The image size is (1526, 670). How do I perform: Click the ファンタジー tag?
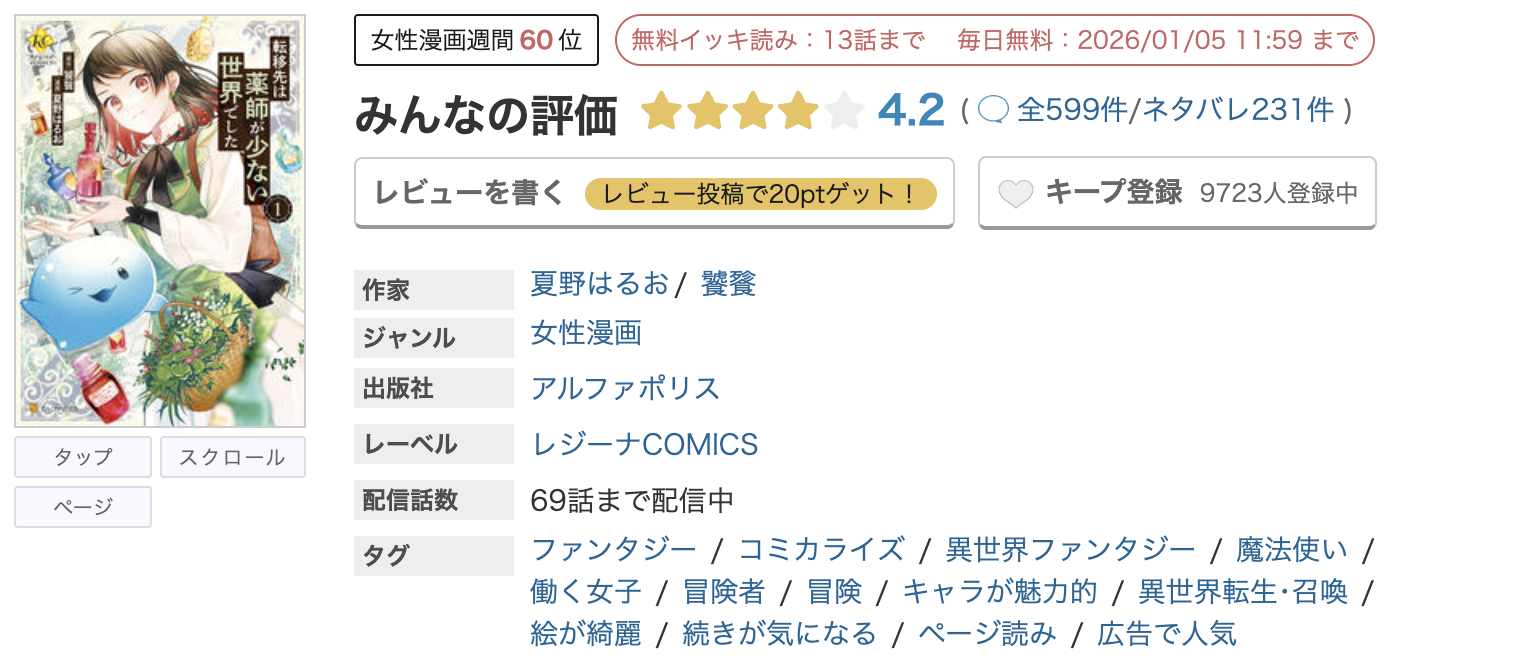613,549
